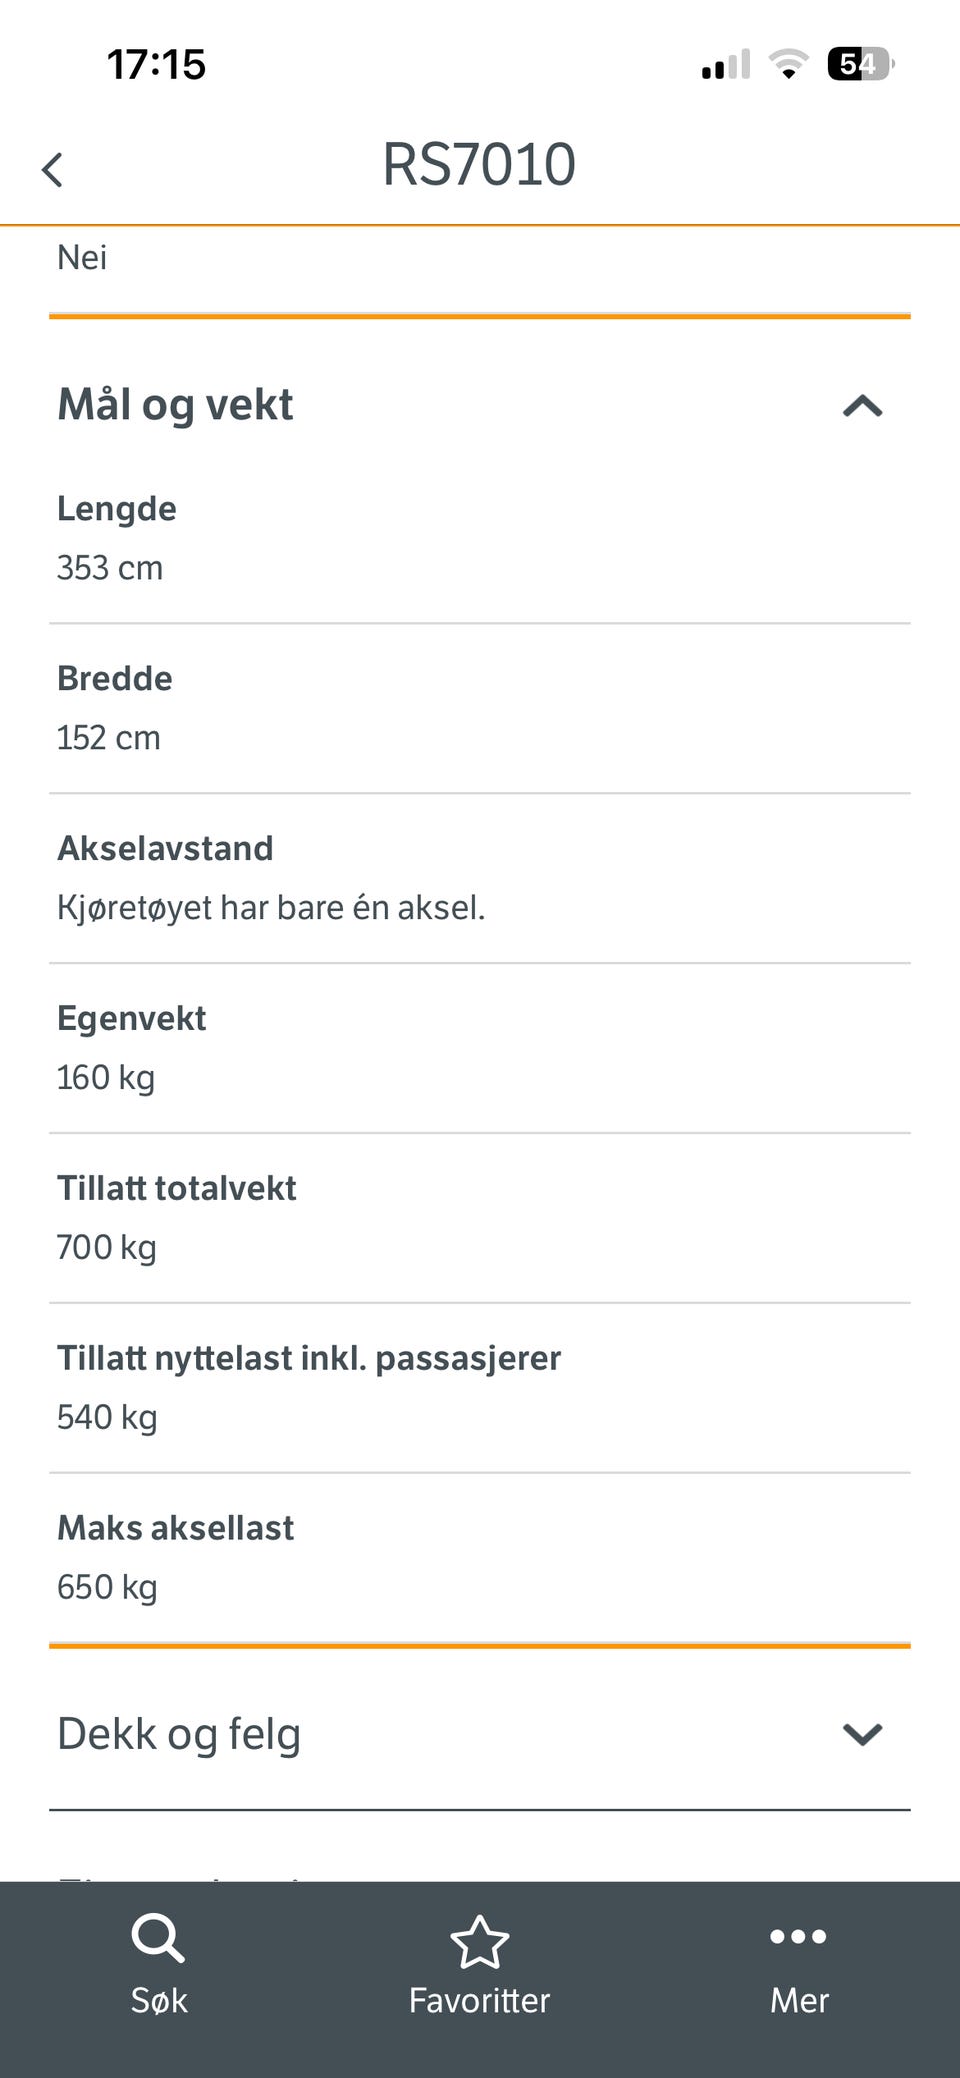
Task: Tap the Søk magnifier icon
Action: tap(158, 1938)
